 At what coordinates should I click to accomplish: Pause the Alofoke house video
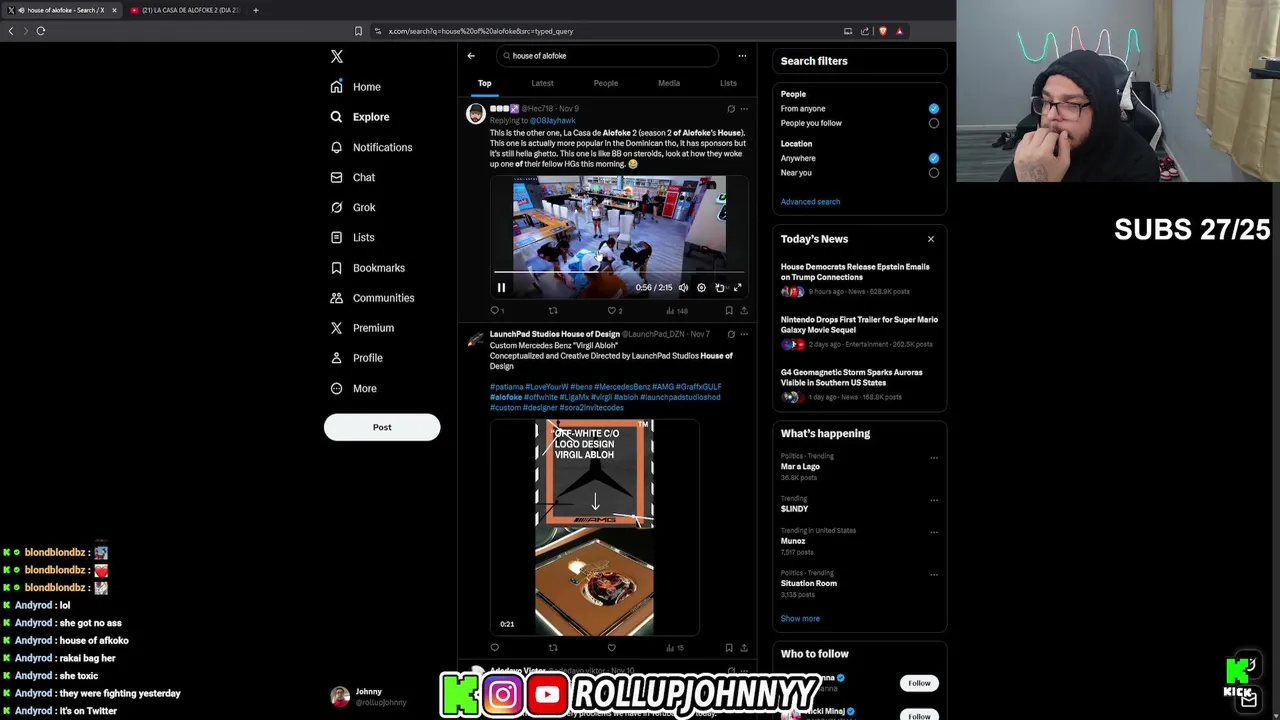pyautogui.click(x=502, y=288)
